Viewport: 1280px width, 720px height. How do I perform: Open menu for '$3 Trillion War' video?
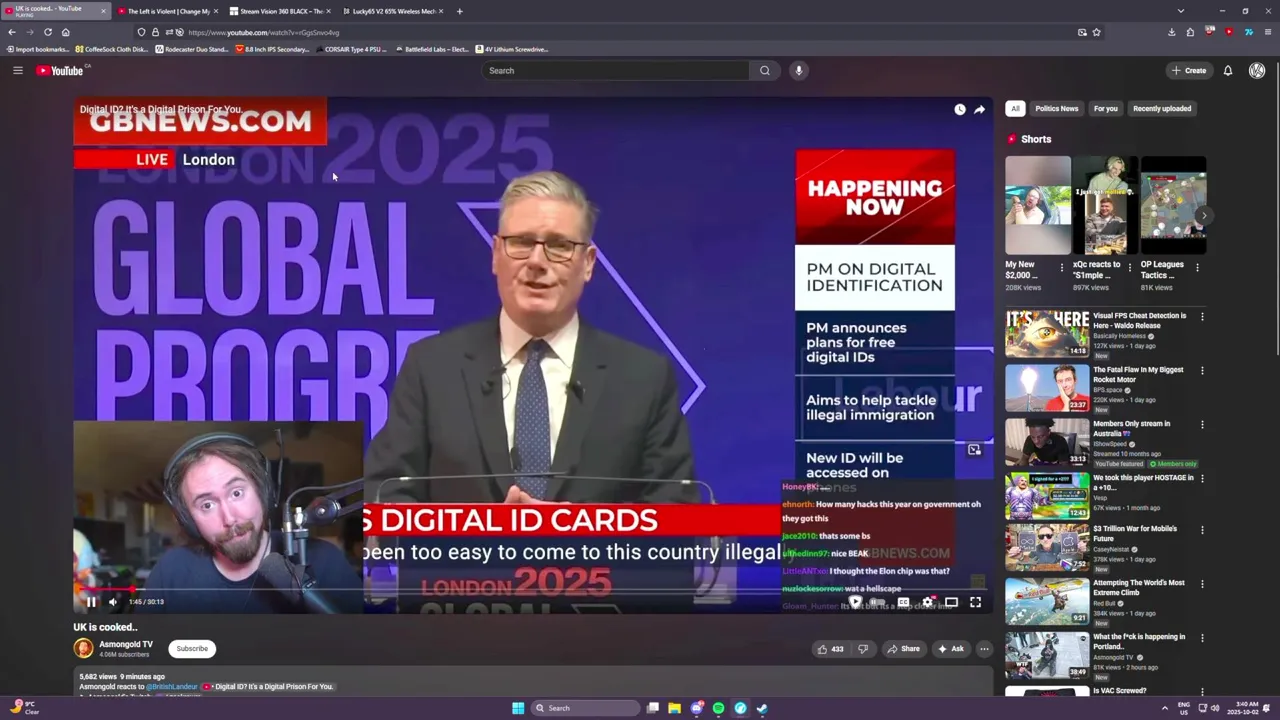1202,530
